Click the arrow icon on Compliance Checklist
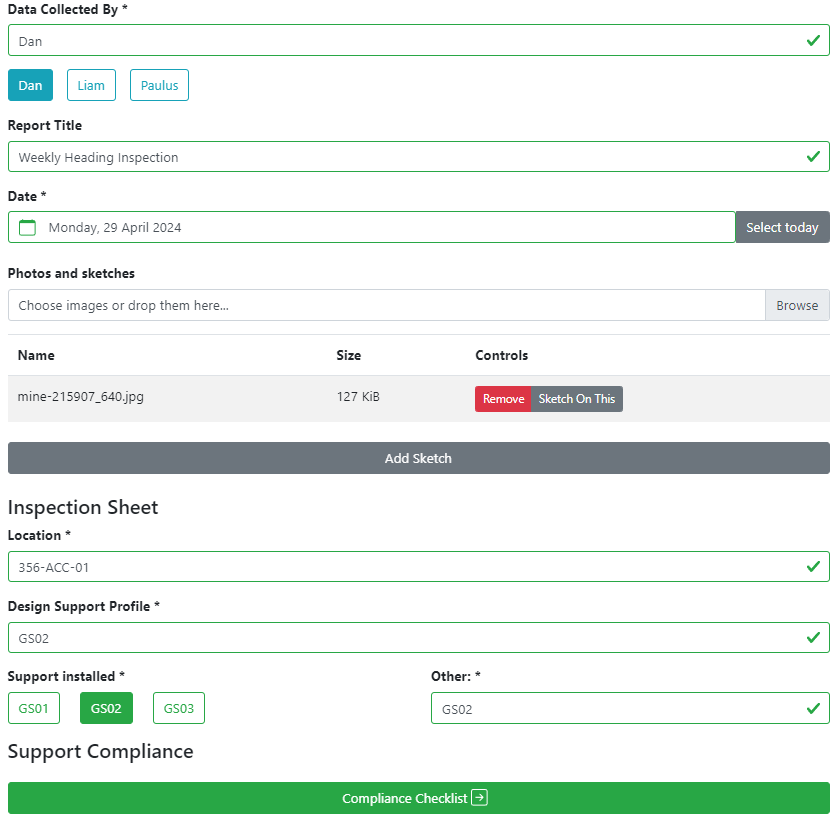 tap(480, 798)
